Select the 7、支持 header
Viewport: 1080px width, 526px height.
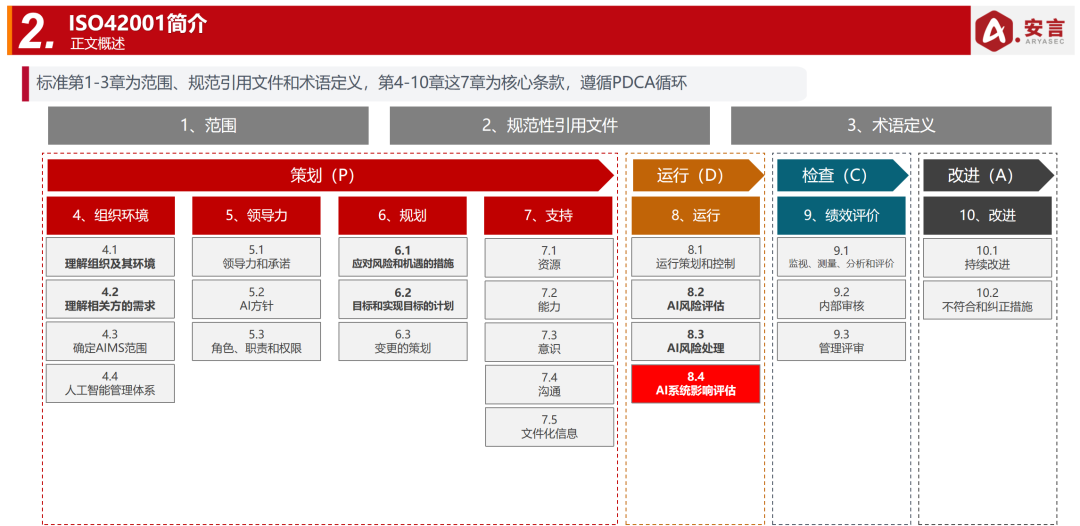548,215
